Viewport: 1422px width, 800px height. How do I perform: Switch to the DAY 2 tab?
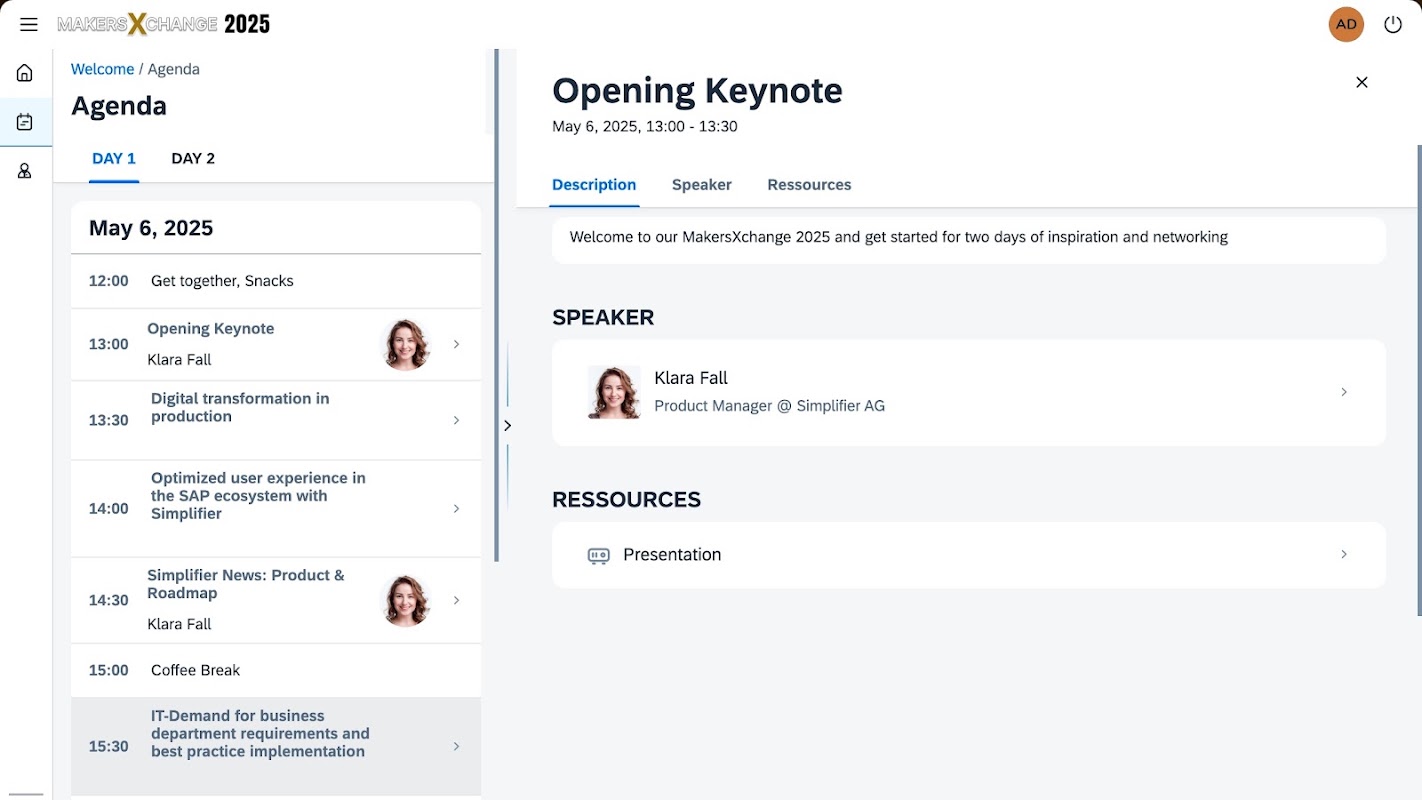click(x=193, y=158)
